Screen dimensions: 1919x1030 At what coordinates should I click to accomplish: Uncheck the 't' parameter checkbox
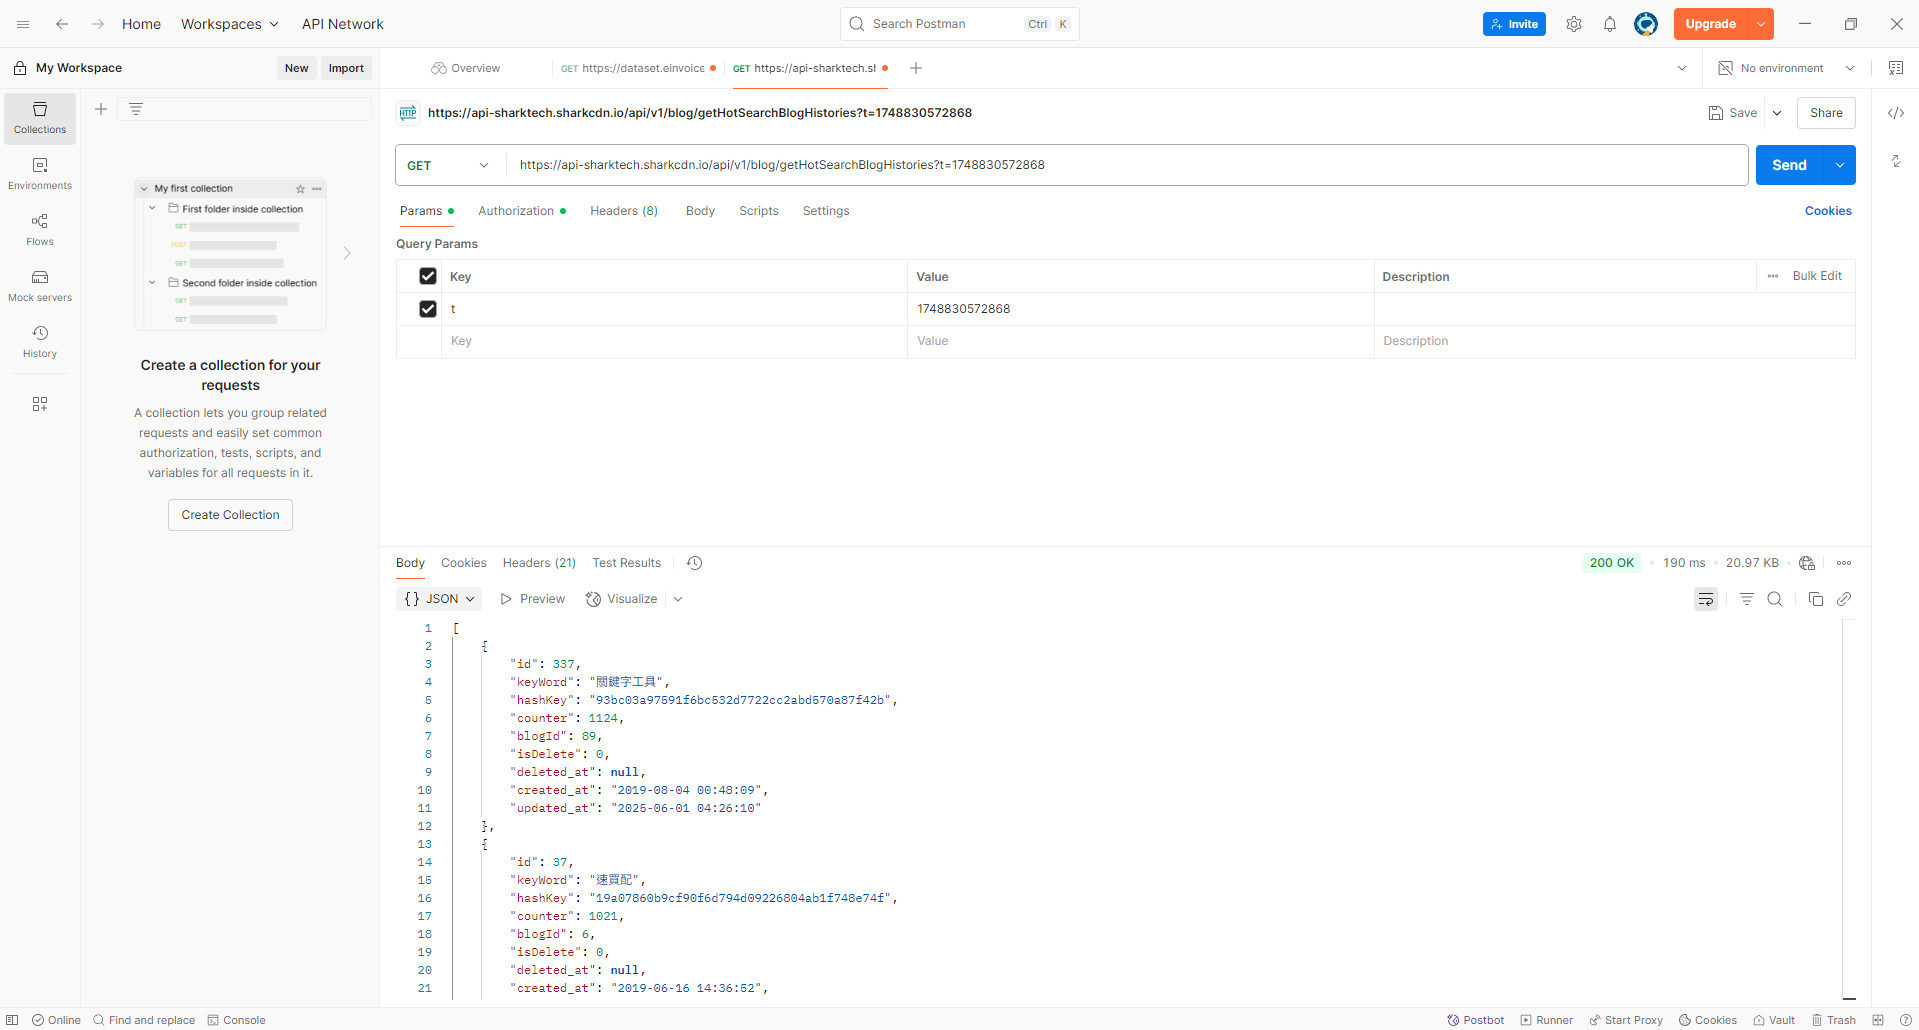pos(428,309)
